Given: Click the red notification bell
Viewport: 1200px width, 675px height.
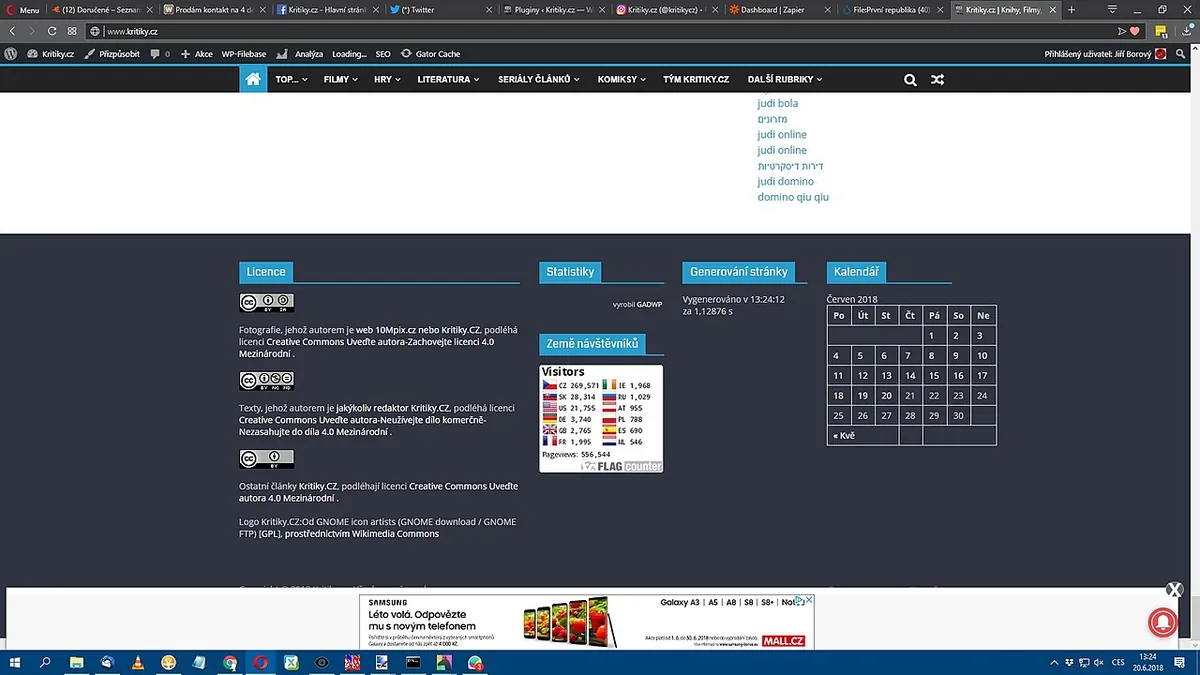Looking at the screenshot, I should [x=1163, y=621].
